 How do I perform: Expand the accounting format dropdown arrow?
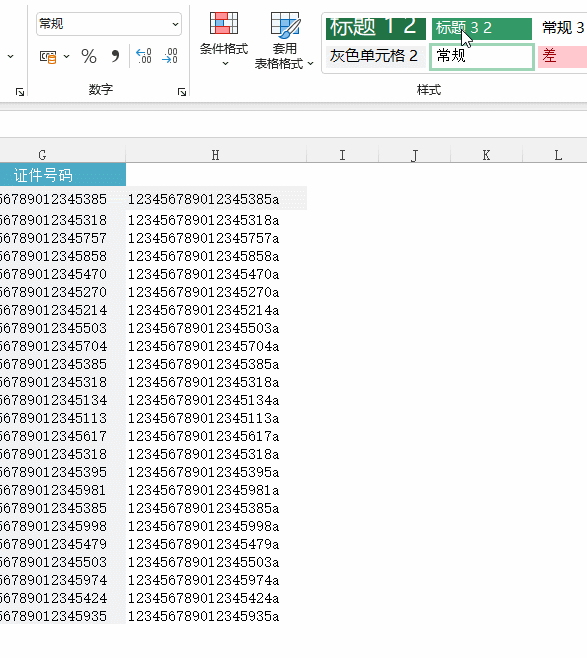[66, 56]
